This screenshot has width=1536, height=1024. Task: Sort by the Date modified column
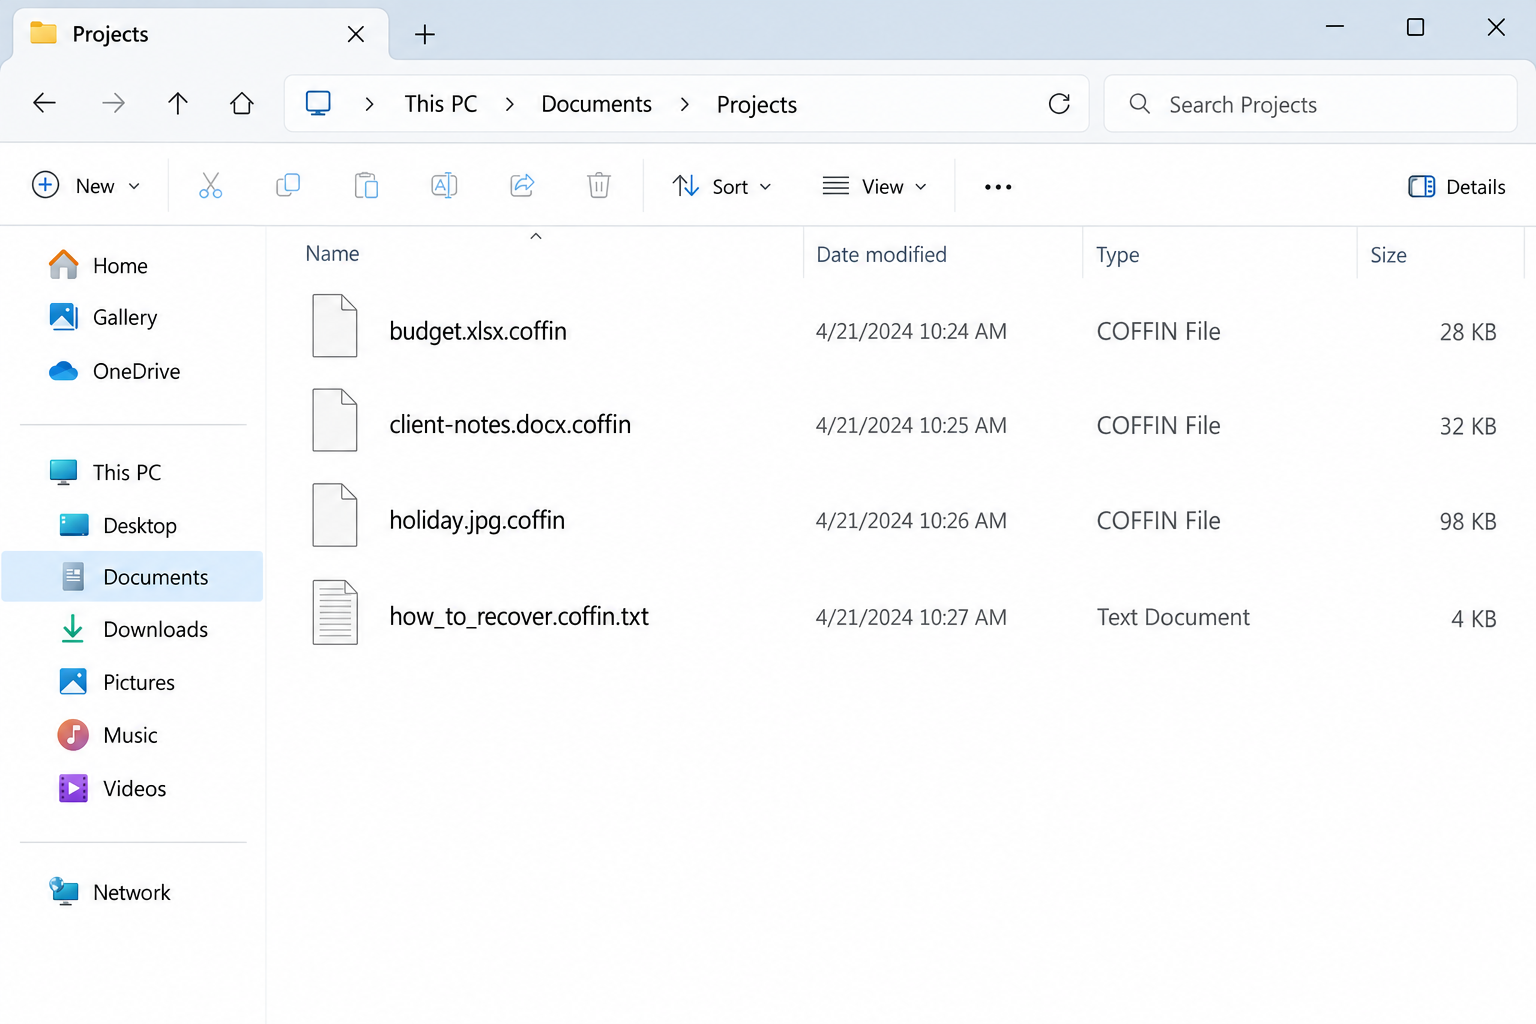(881, 255)
